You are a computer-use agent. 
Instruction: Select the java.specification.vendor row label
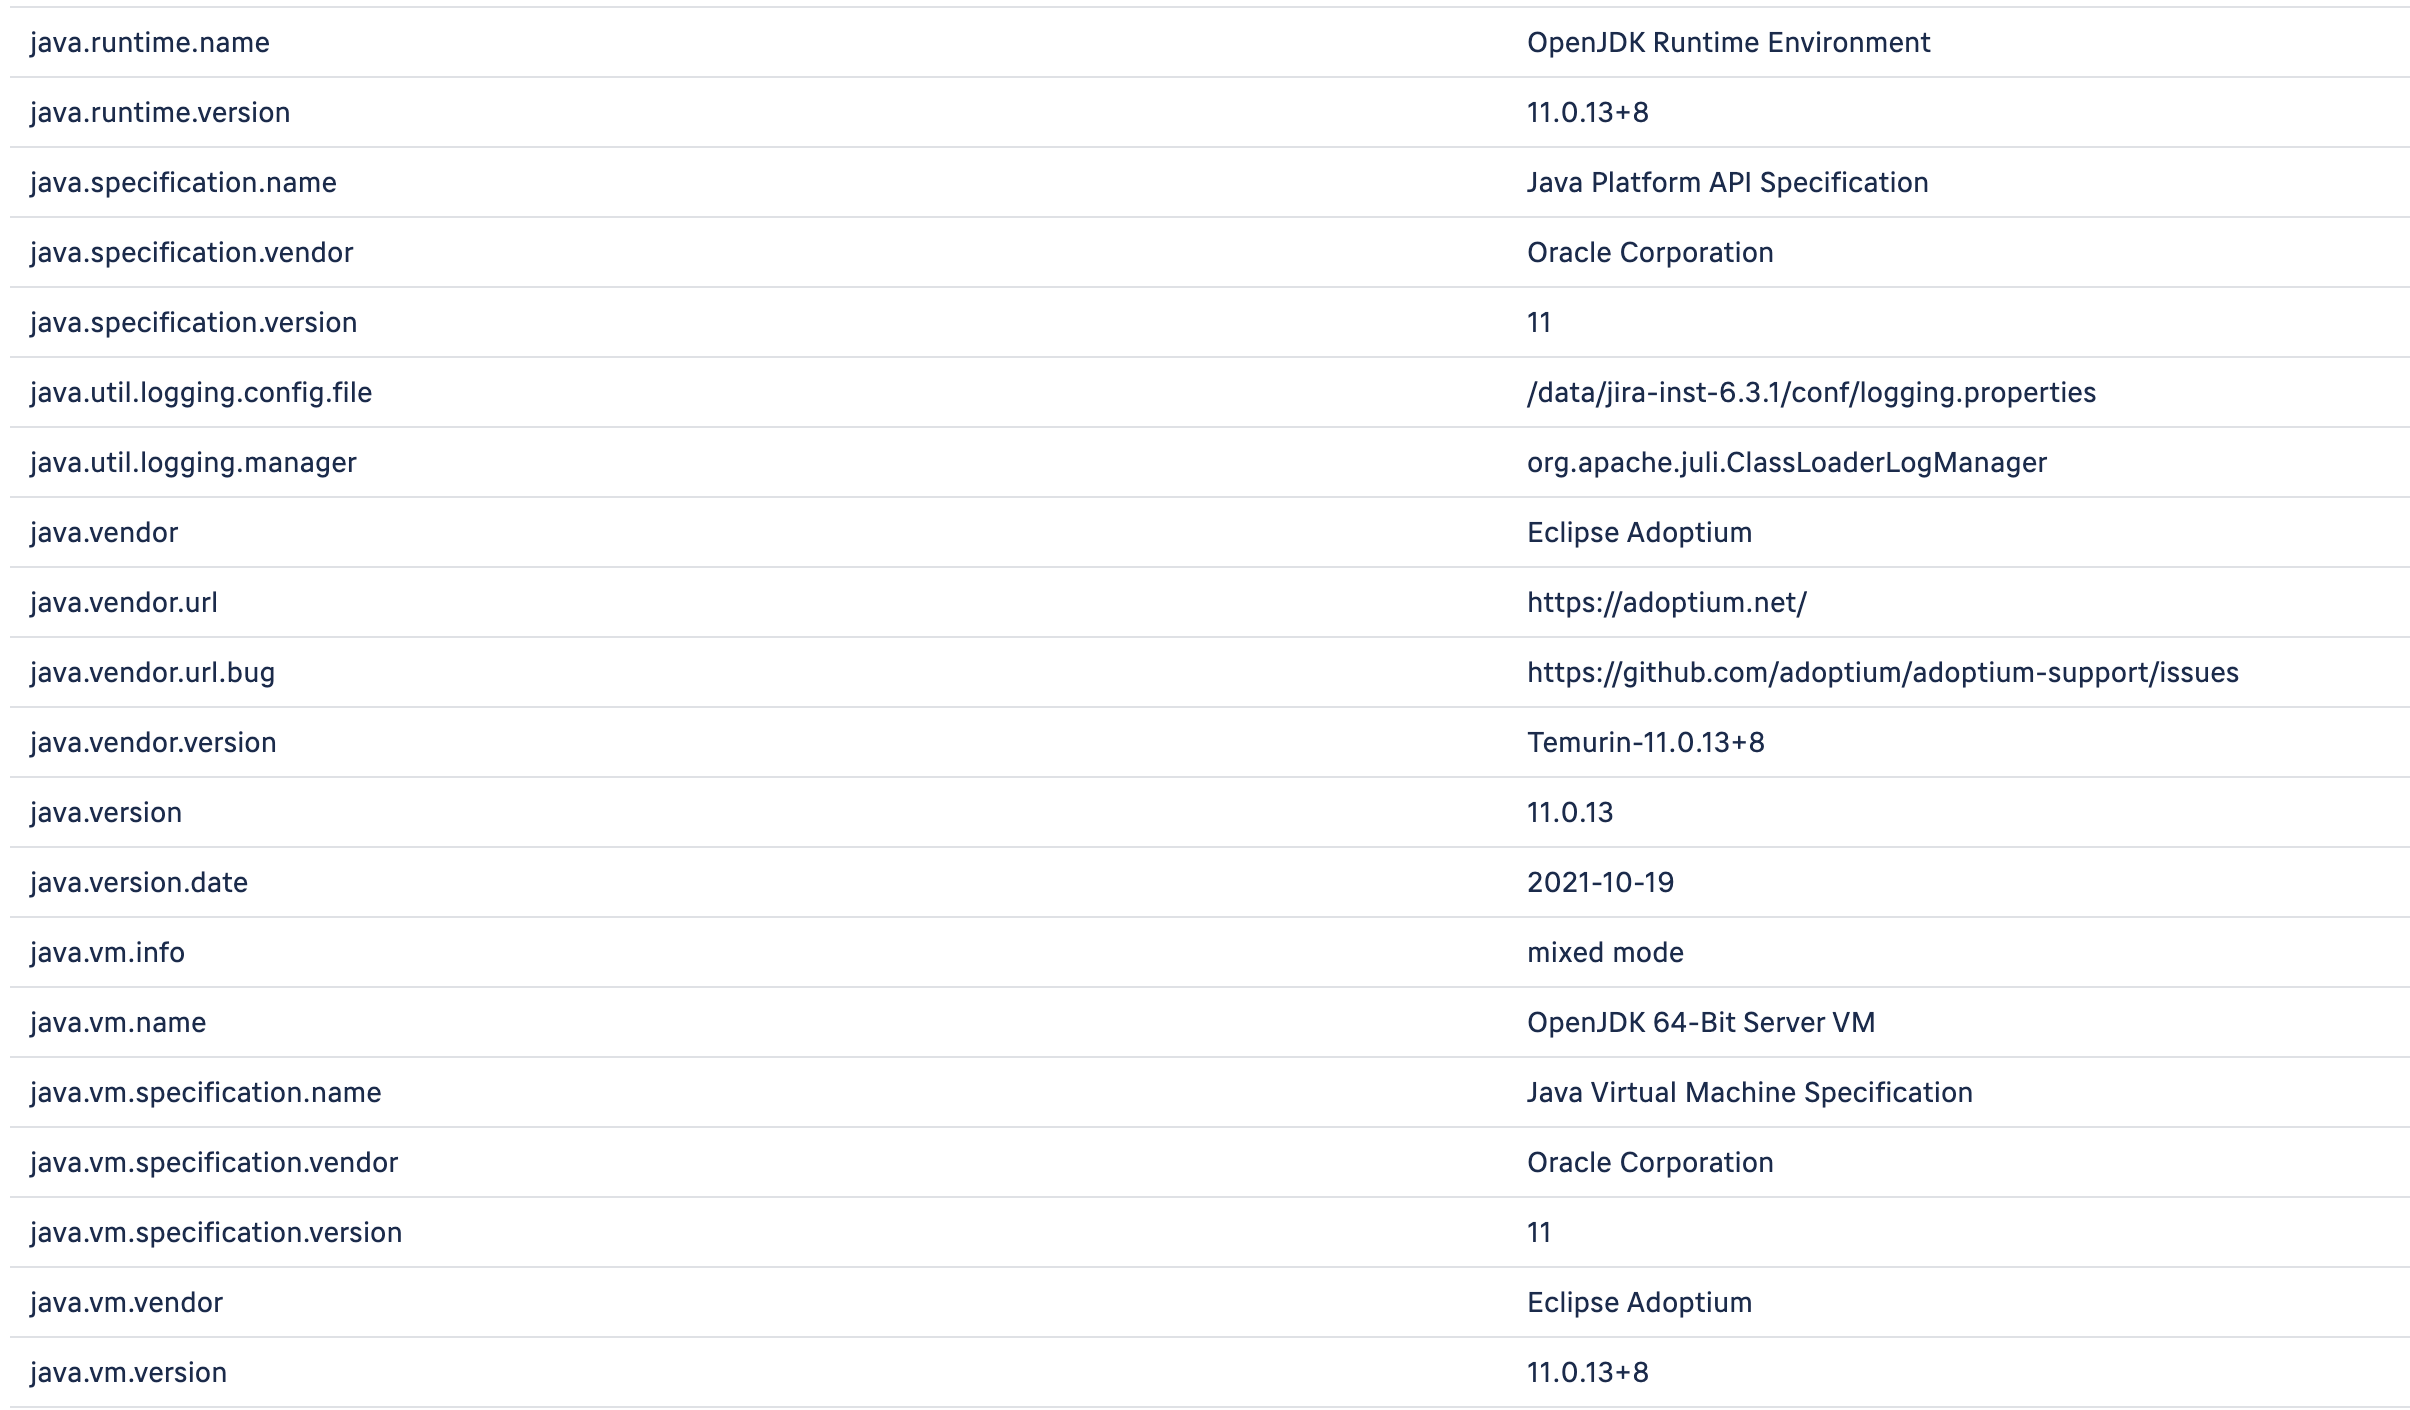pyautogui.click(x=191, y=253)
